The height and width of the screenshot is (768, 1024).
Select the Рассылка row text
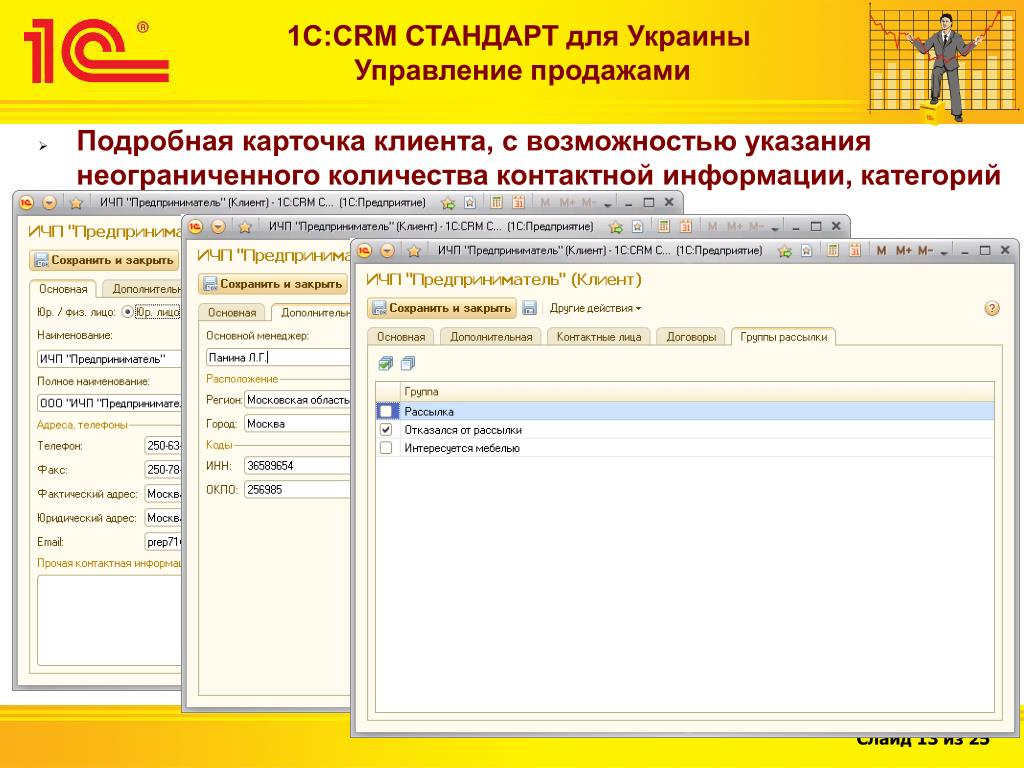[x=429, y=411]
